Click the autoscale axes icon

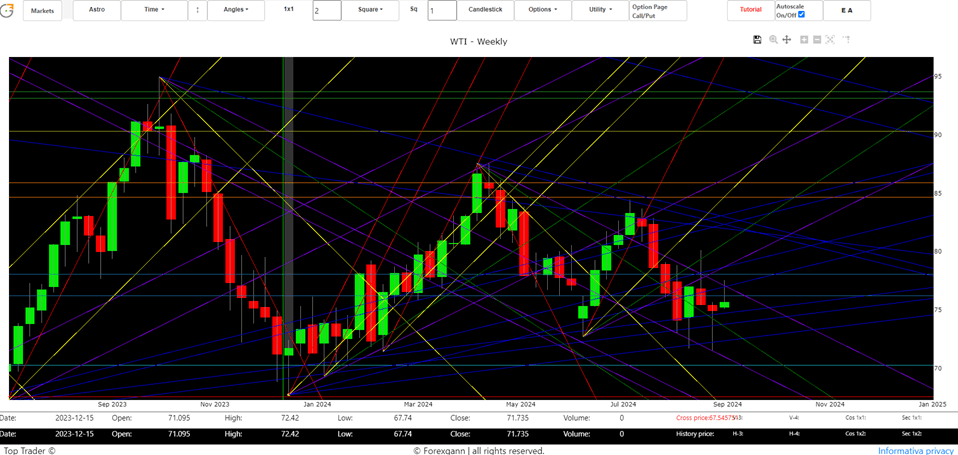832,39
